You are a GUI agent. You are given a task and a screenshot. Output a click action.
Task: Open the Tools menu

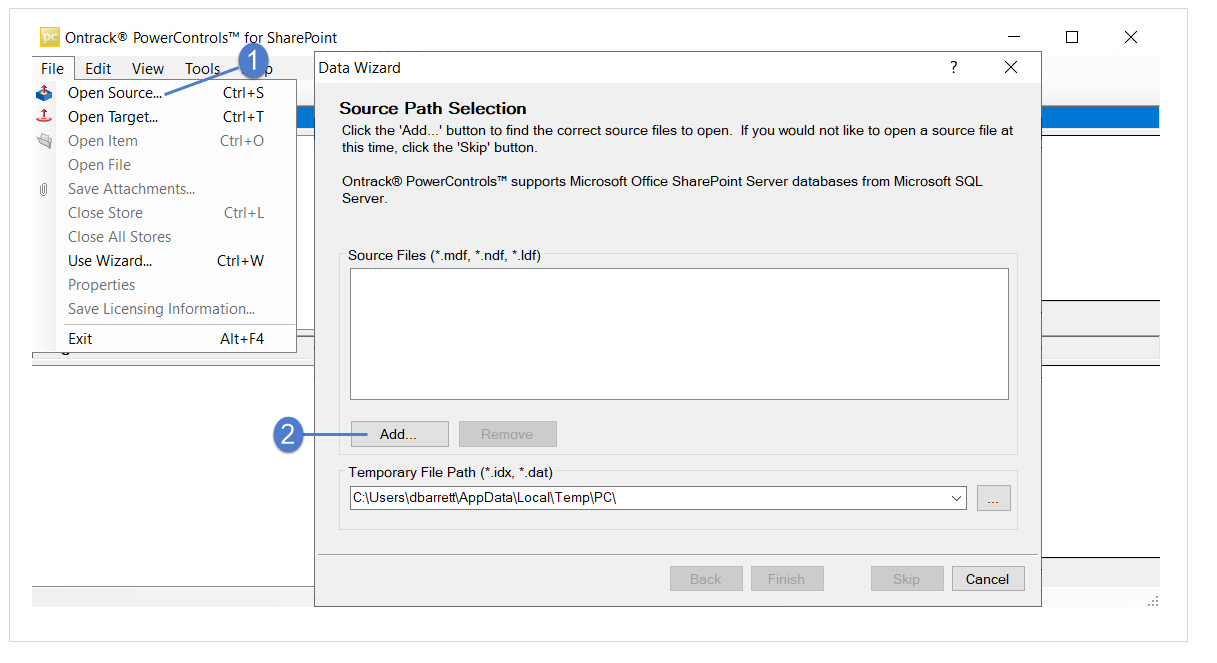(203, 68)
